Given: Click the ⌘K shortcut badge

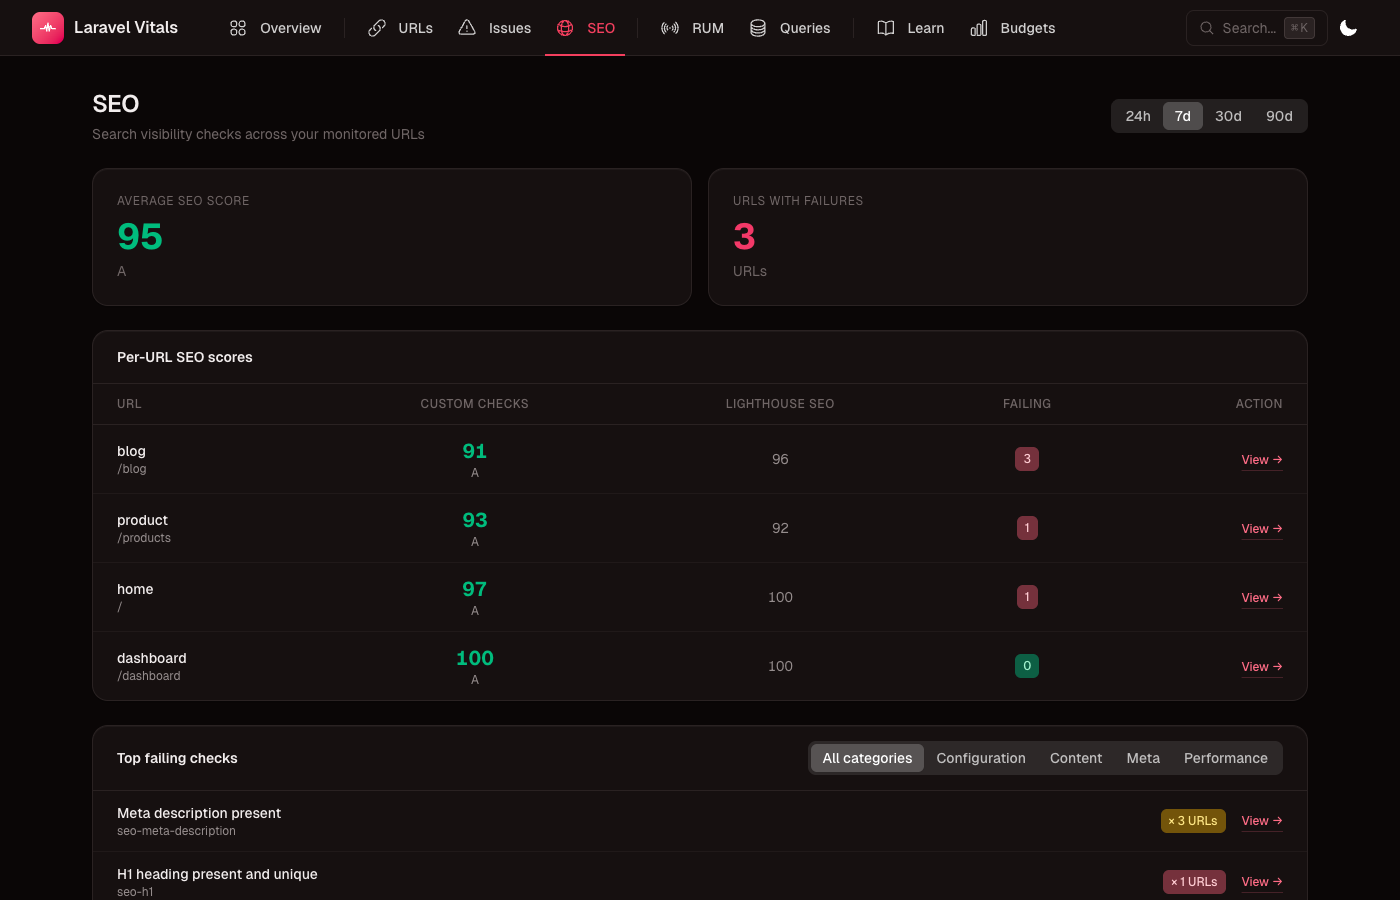Looking at the screenshot, I should click(x=1299, y=28).
